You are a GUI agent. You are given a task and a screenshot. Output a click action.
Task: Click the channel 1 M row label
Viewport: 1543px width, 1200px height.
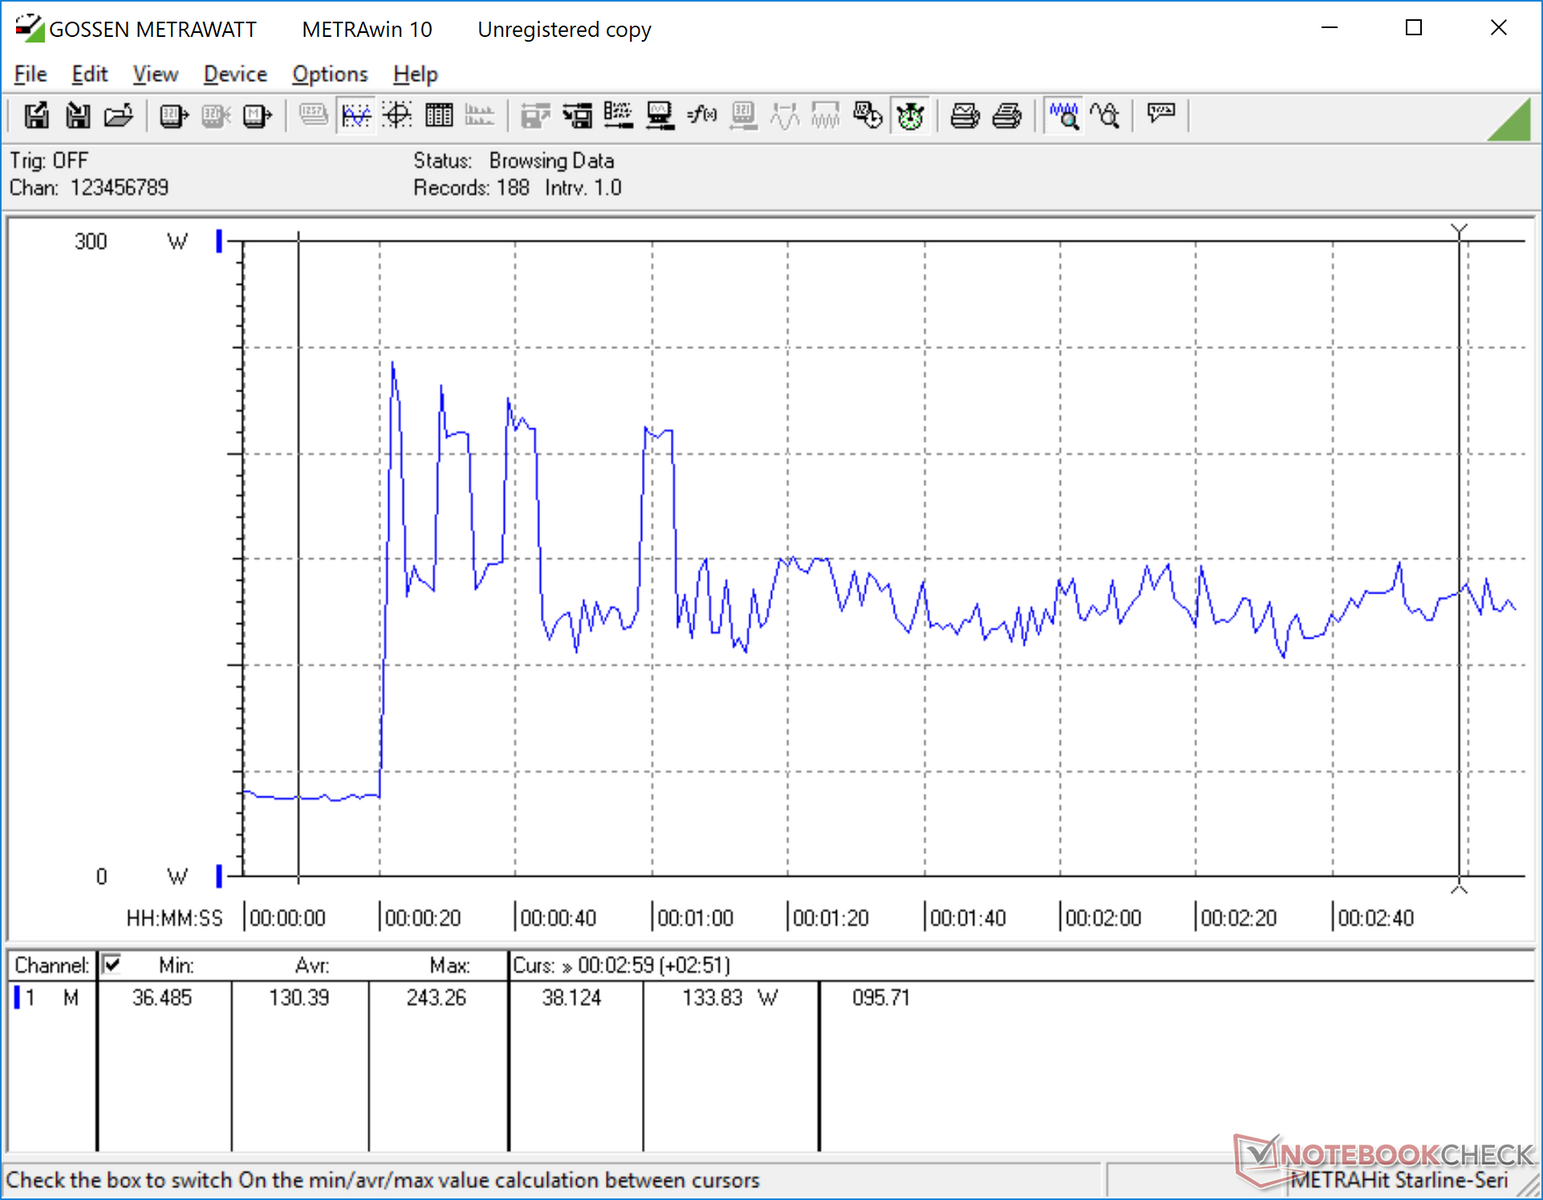[50, 997]
